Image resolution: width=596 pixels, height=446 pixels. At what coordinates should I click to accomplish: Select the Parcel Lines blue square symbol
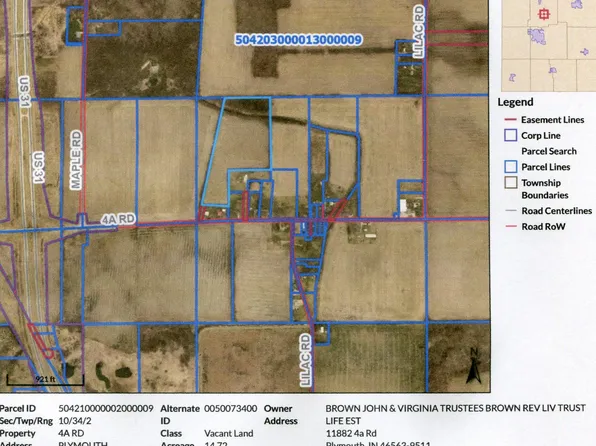pyautogui.click(x=510, y=167)
